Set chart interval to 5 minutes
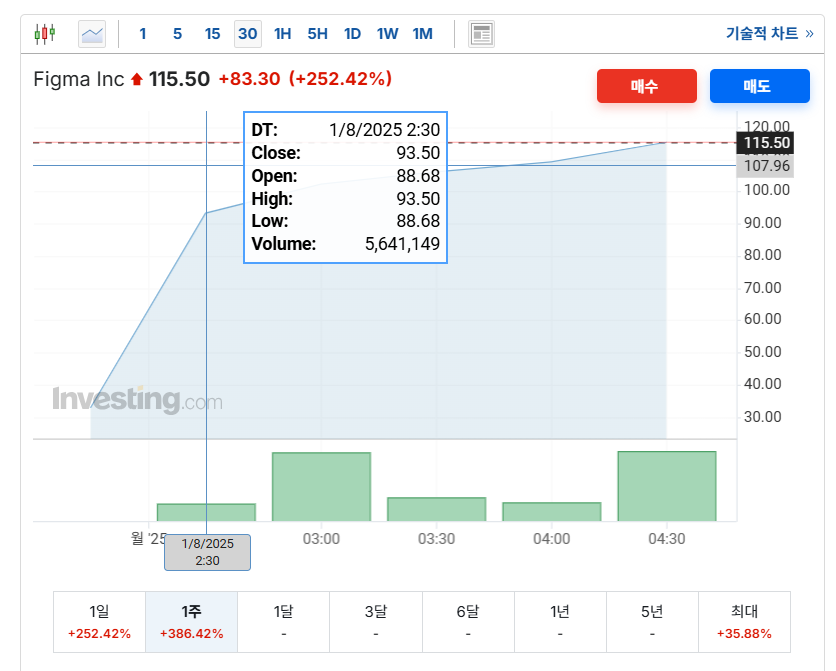The height and width of the screenshot is (671, 836). 178,34
